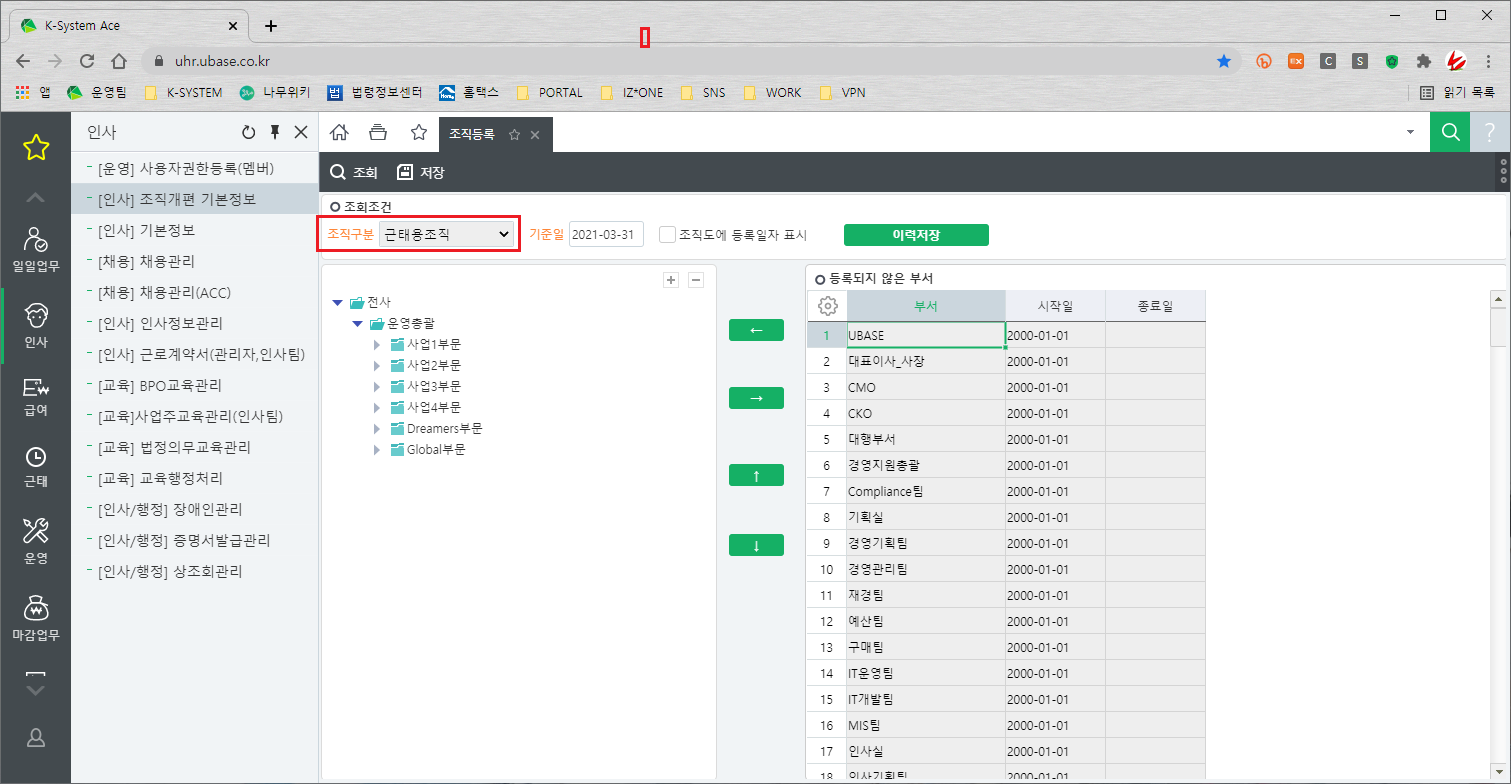Image resolution: width=1511 pixels, height=784 pixels.
Task: Click the 부서 column header
Action: click(925, 306)
